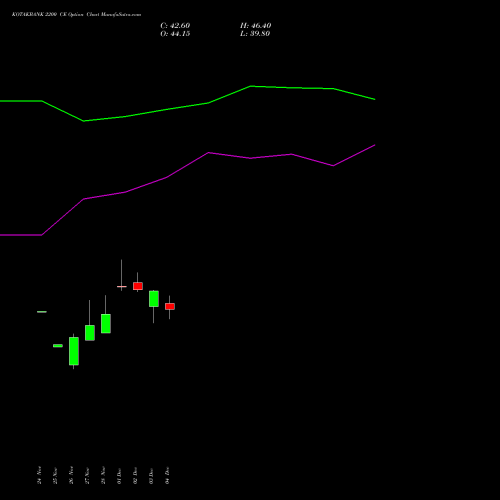This screenshot has height=500, width=500.
Task: Click the low value L: 39.80
Action: point(255,34)
